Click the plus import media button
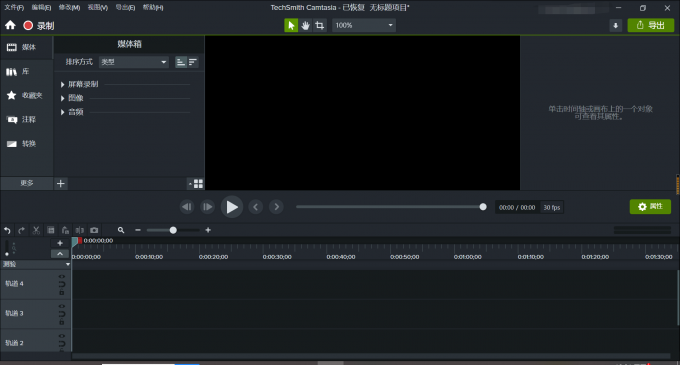The width and height of the screenshot is (680, 365). [61, 183]
